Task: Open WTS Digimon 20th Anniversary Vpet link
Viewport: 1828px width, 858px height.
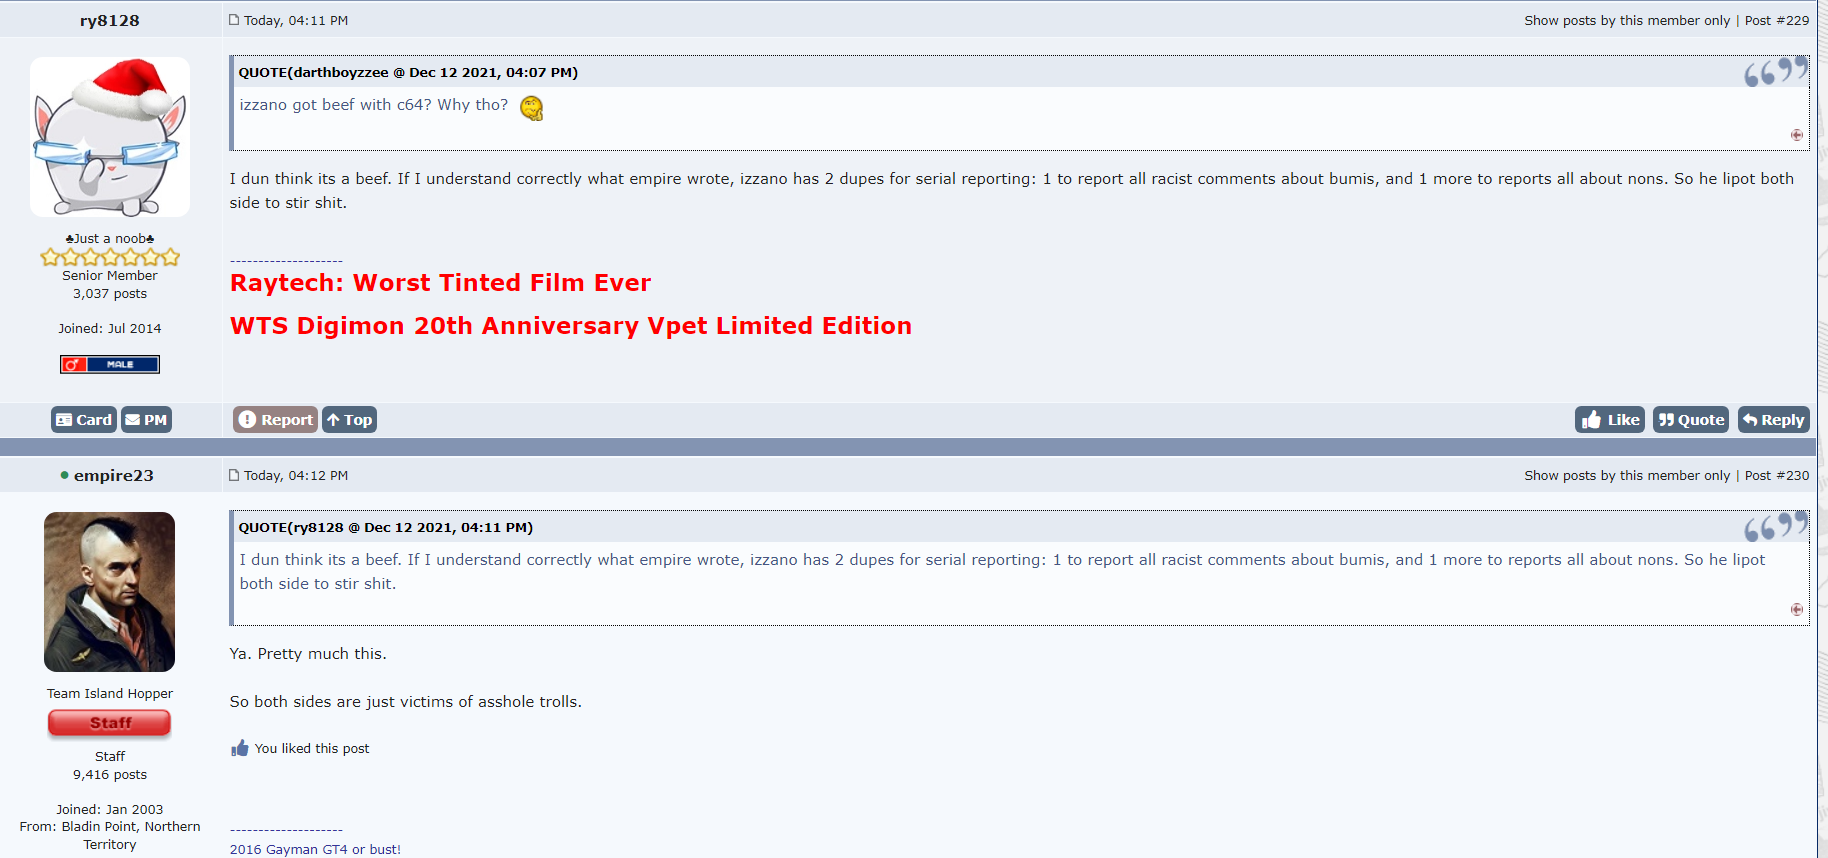Action: click(570, 326)
